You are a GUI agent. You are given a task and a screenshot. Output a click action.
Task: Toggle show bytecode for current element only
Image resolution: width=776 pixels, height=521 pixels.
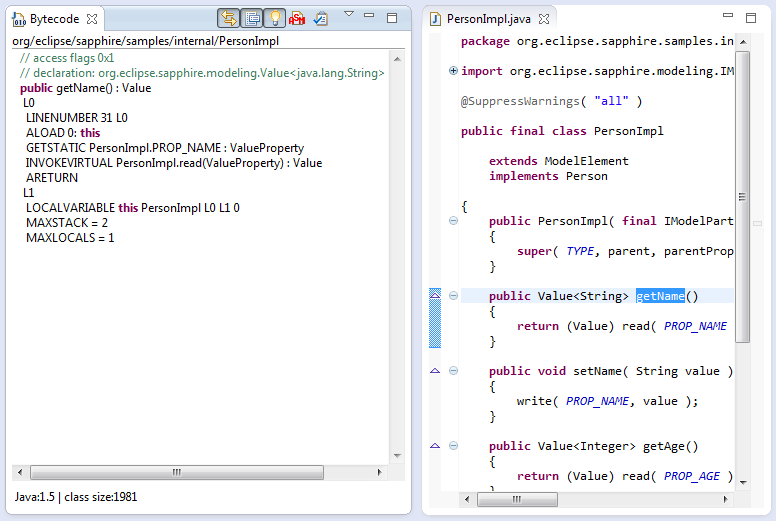(x=251, y=18)
